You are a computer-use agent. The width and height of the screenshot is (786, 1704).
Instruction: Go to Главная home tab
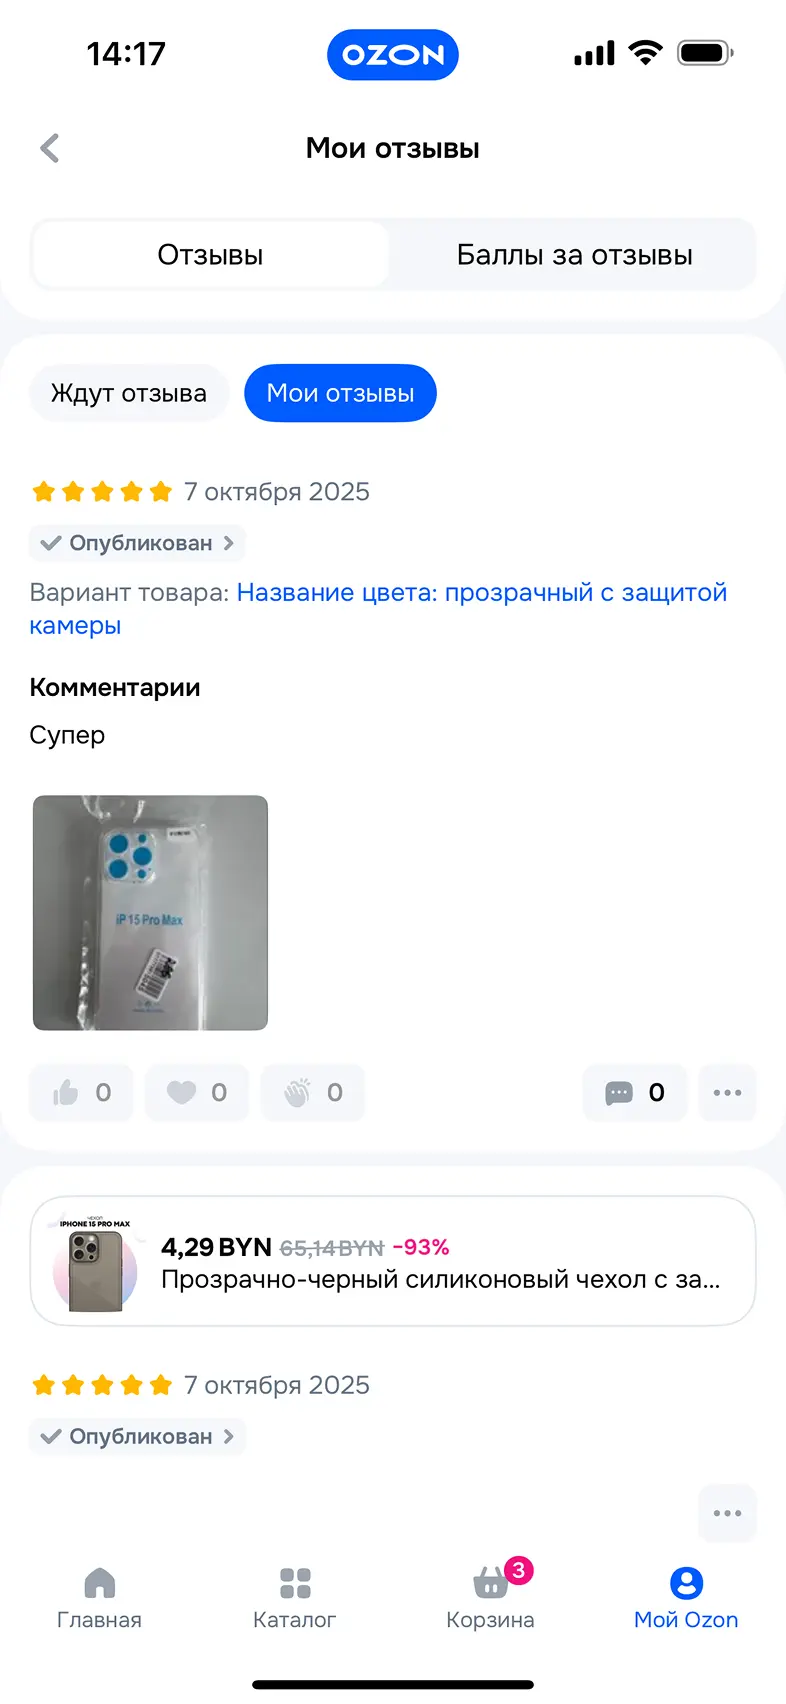99,1597
